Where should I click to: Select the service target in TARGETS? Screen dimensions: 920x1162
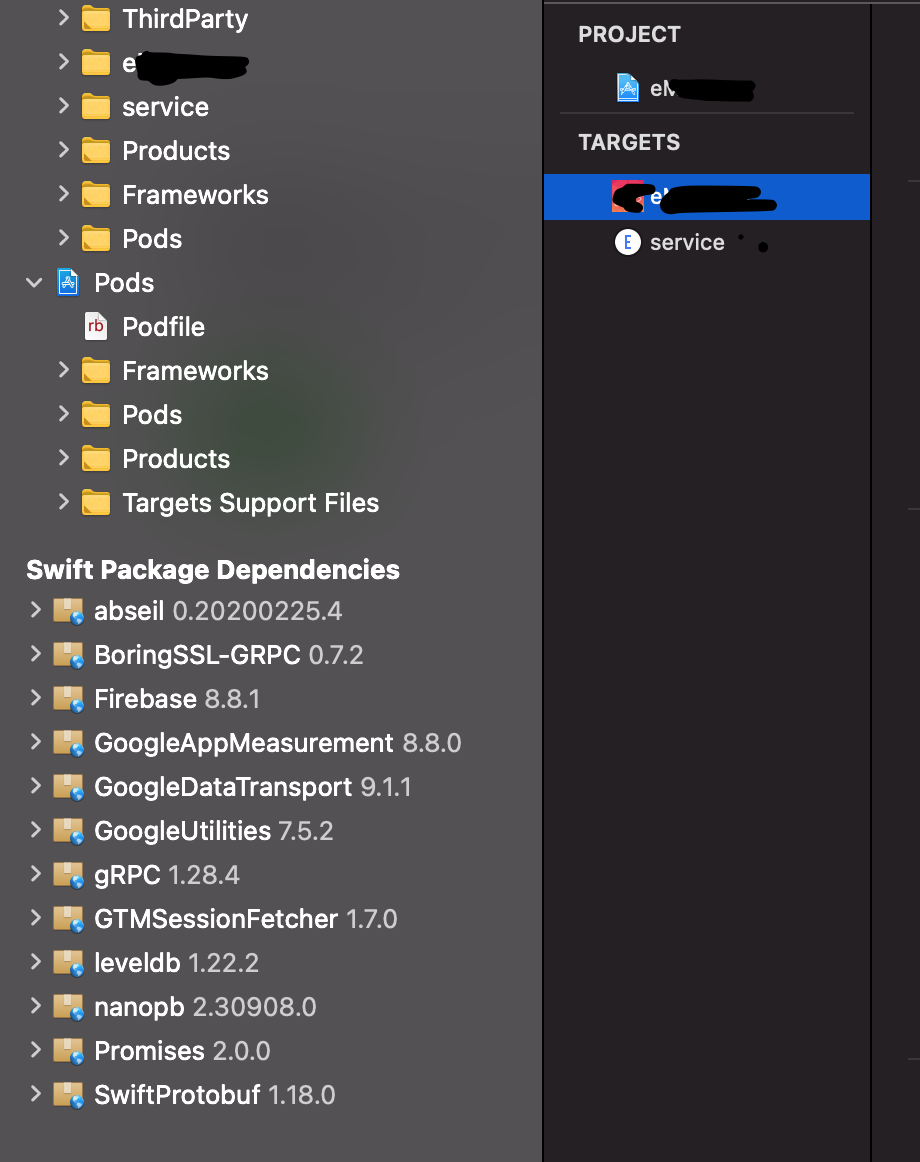point(686,242)
